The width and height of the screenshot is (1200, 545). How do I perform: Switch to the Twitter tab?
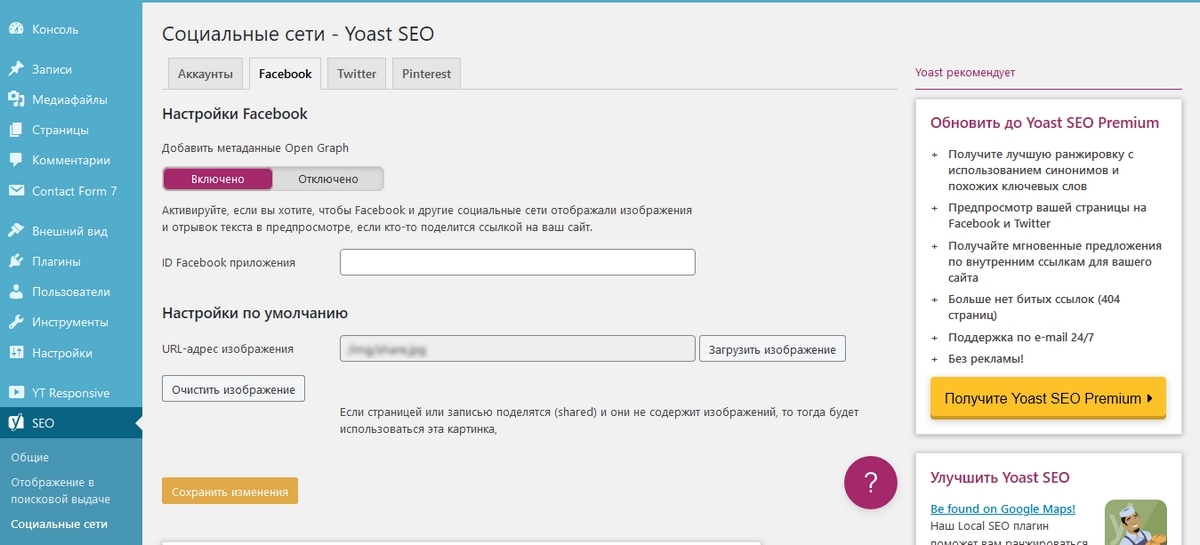coord(357,74)
